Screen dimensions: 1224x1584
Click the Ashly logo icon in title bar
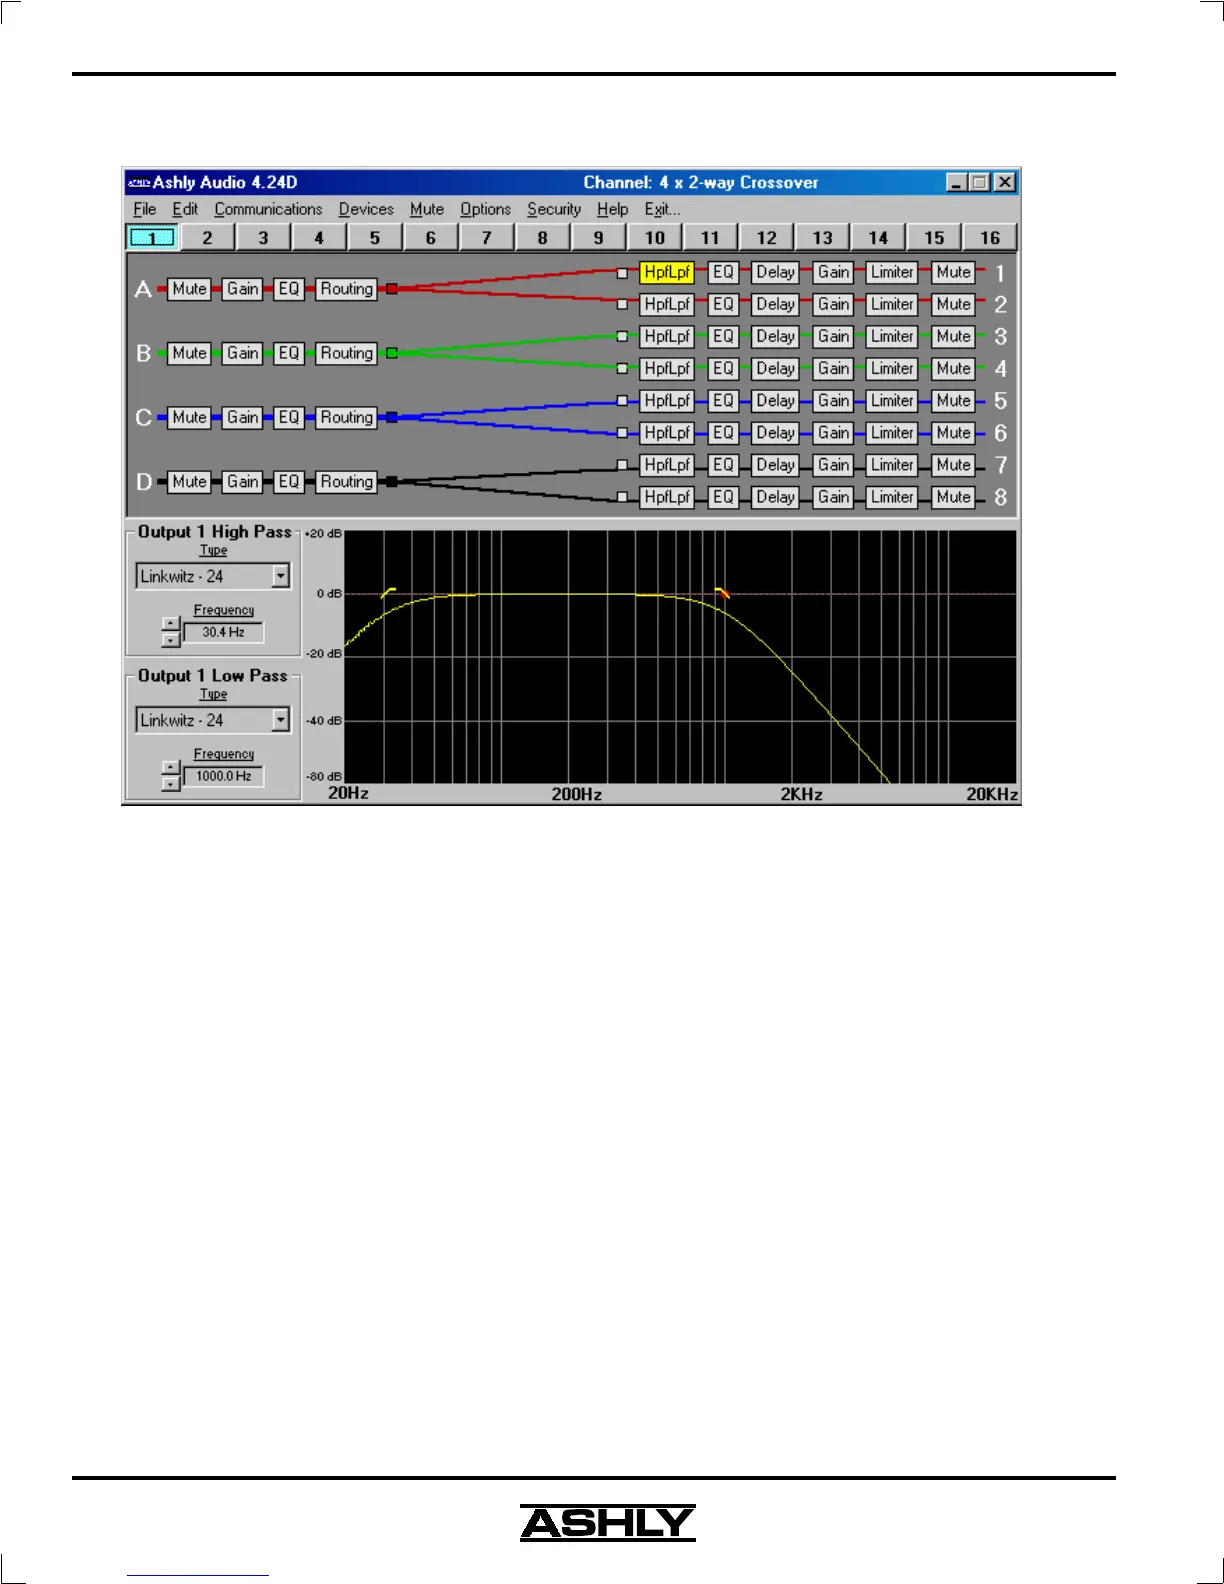click(139, 182)
